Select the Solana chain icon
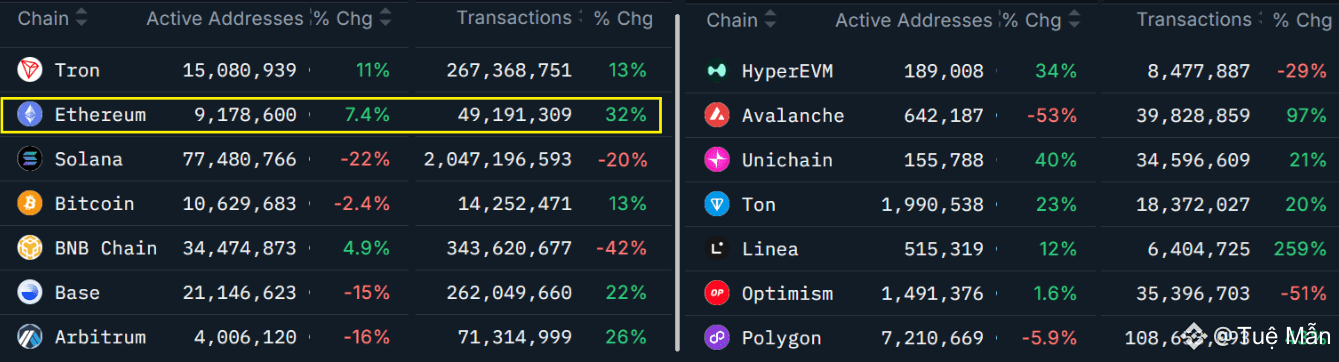 point(30,159)
